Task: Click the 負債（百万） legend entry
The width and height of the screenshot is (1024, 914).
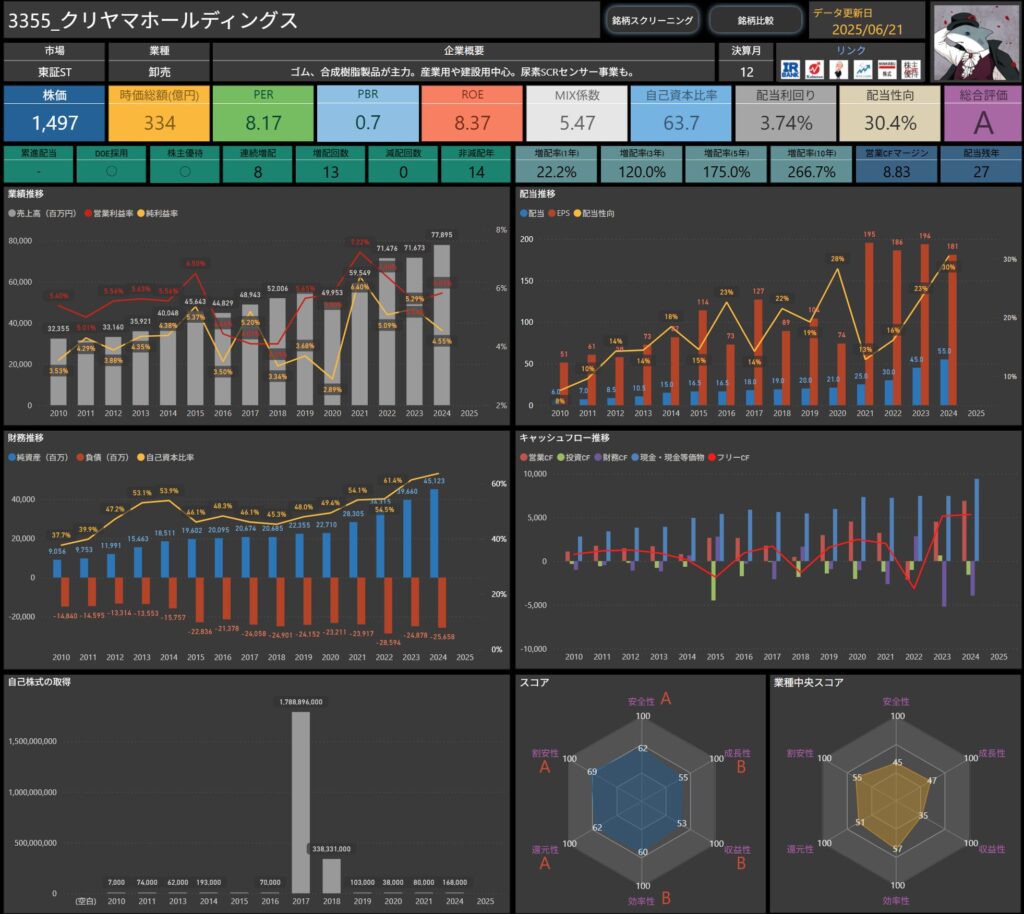Action: pyautogui.click(x=103, y=458)
